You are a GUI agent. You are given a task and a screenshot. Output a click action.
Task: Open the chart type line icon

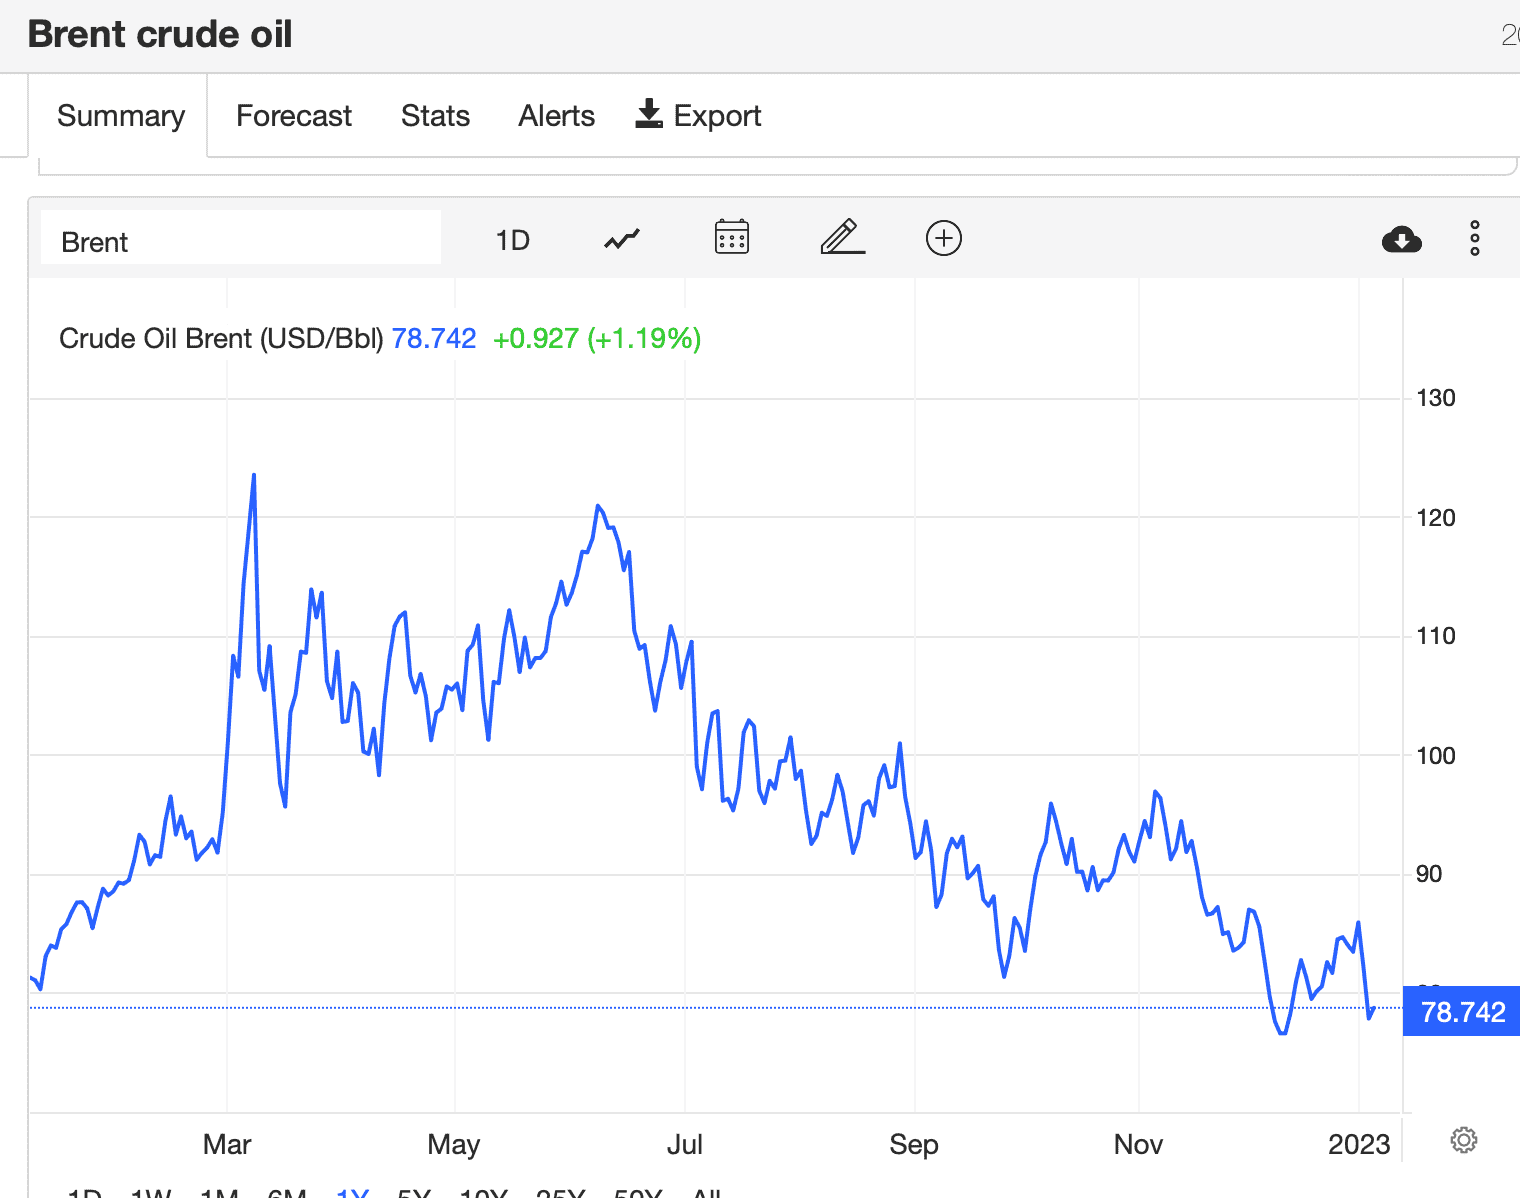(x=621, y=239)
